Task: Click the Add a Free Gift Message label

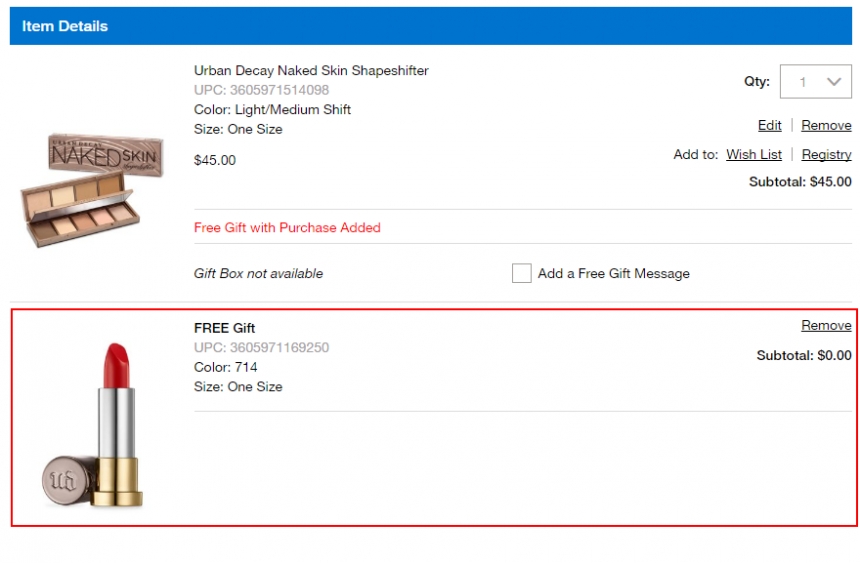Action: pos(613,273)
